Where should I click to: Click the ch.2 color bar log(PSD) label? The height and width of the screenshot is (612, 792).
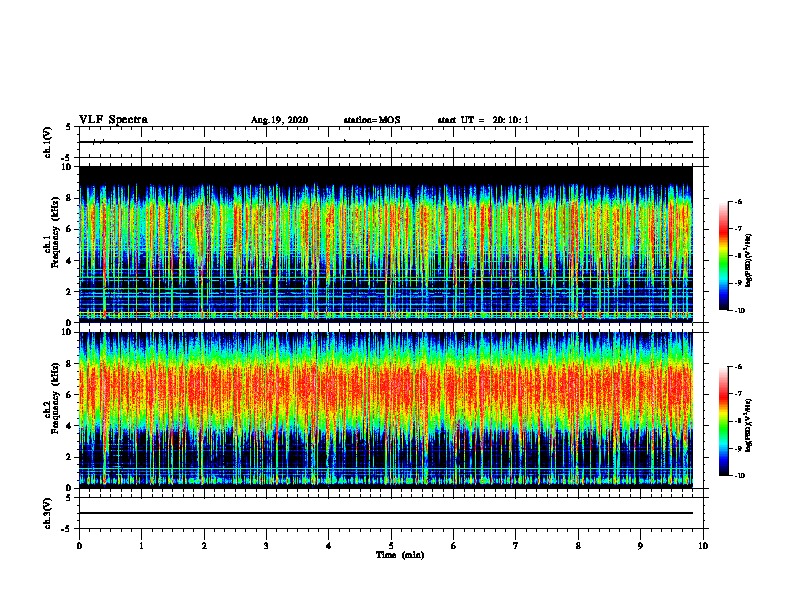(749, 425)
